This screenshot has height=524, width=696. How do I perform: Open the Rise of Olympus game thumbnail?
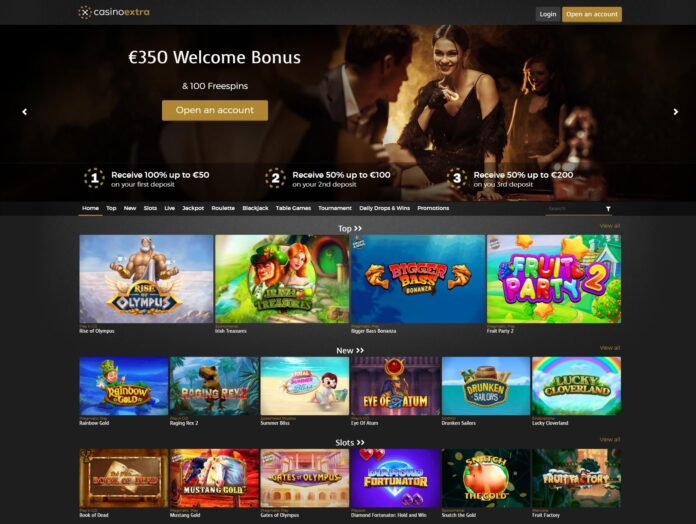point(146,279)
